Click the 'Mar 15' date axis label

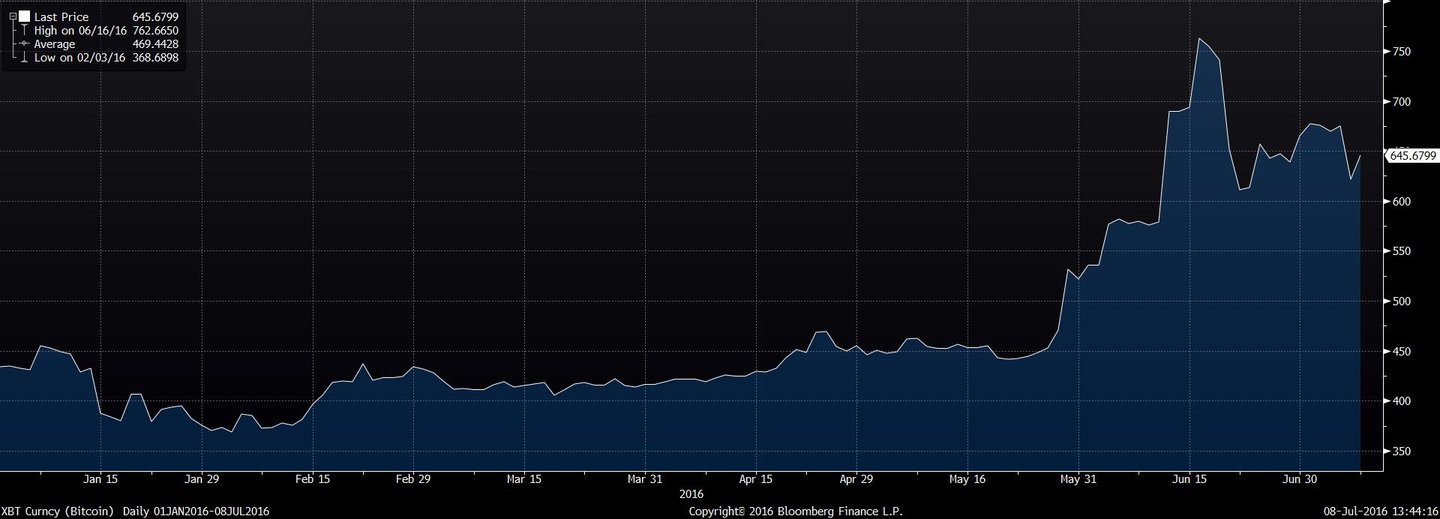coord(524,480)
